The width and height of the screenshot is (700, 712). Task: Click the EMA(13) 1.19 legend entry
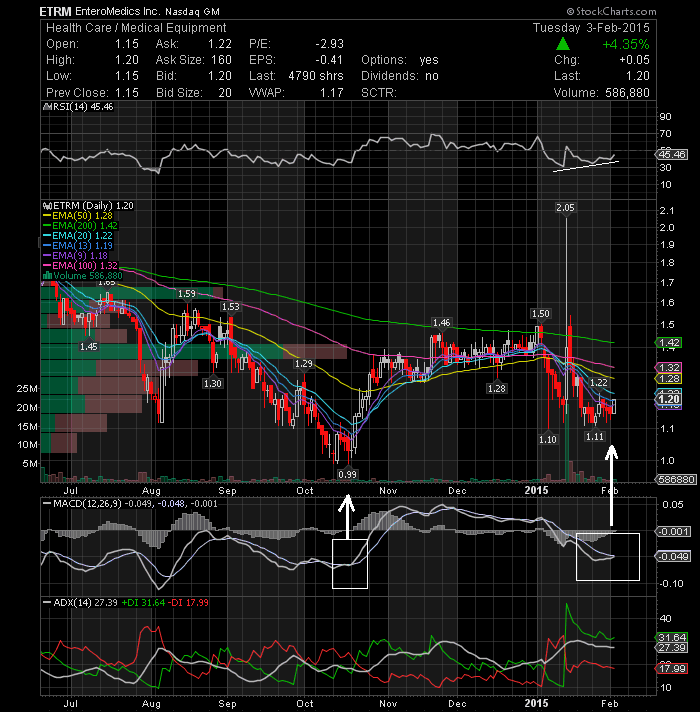(x=82, y=246)
